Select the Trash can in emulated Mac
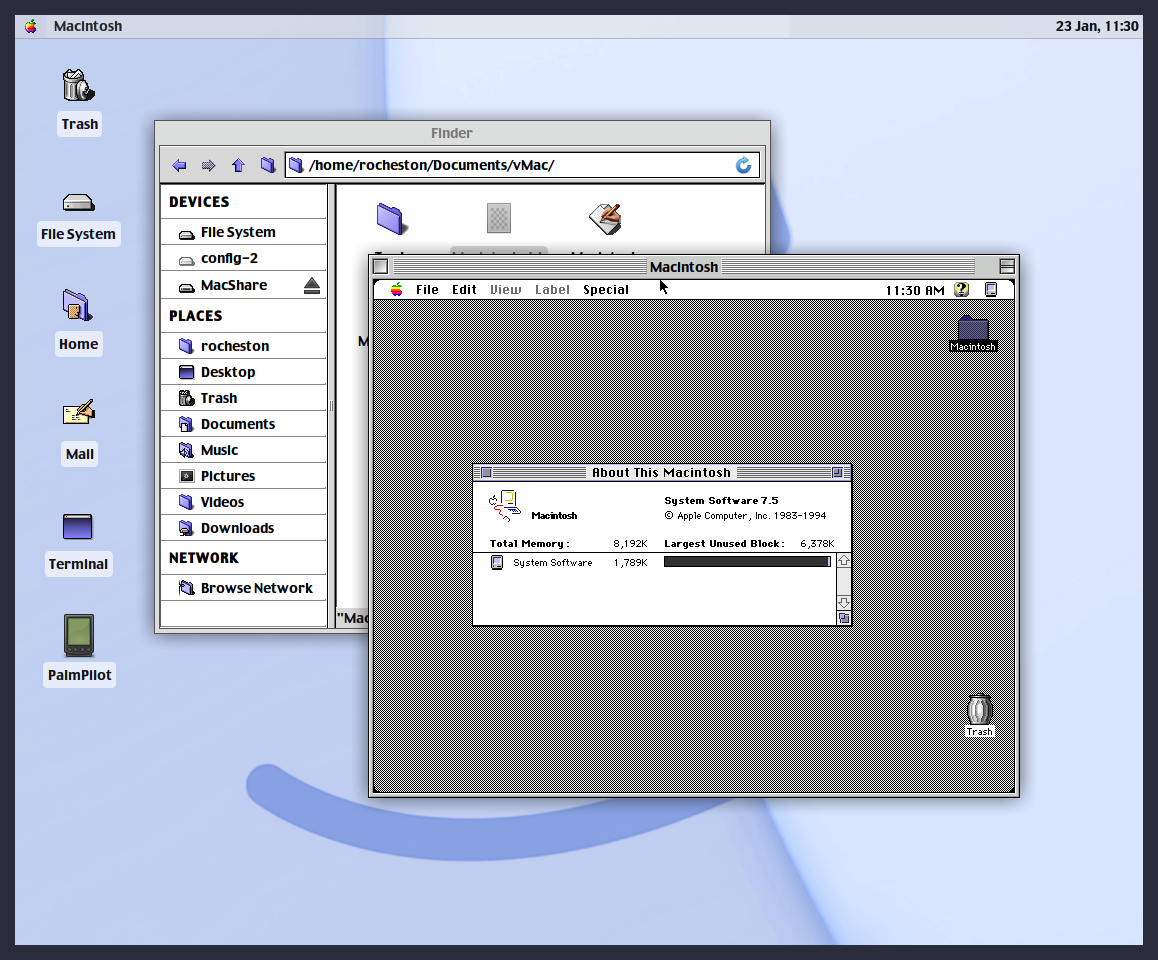 (980, 715)
